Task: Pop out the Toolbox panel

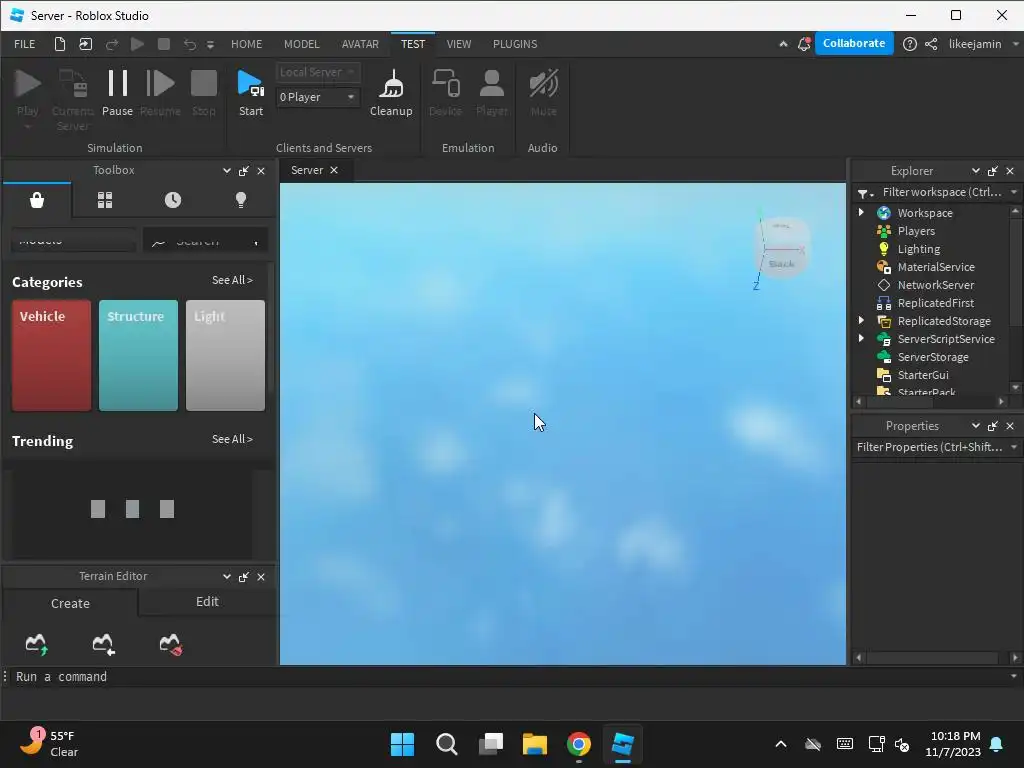Action: click(x=244, y=170)
